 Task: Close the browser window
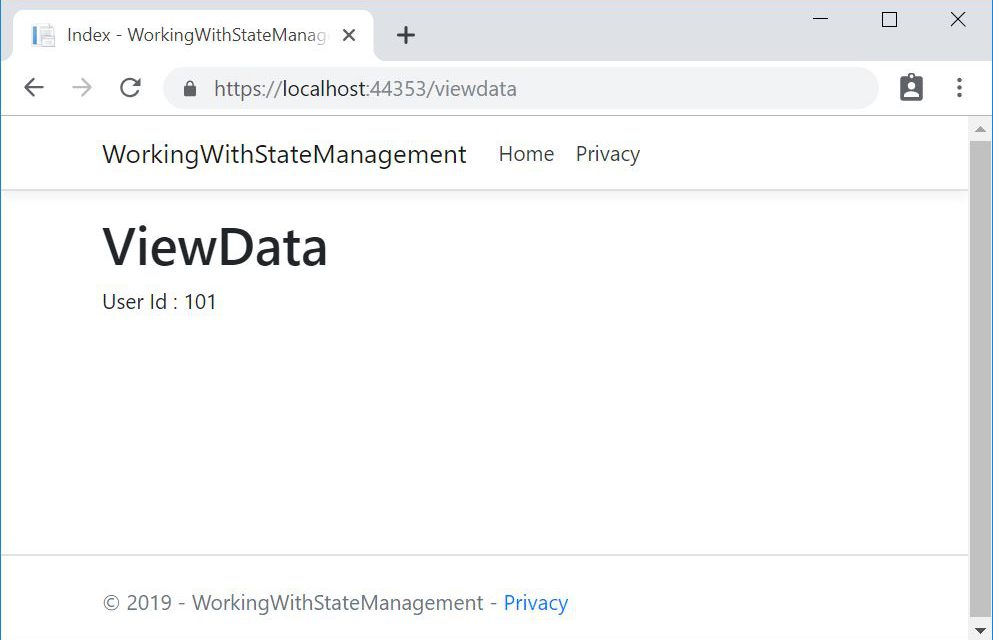pos(957,19)
